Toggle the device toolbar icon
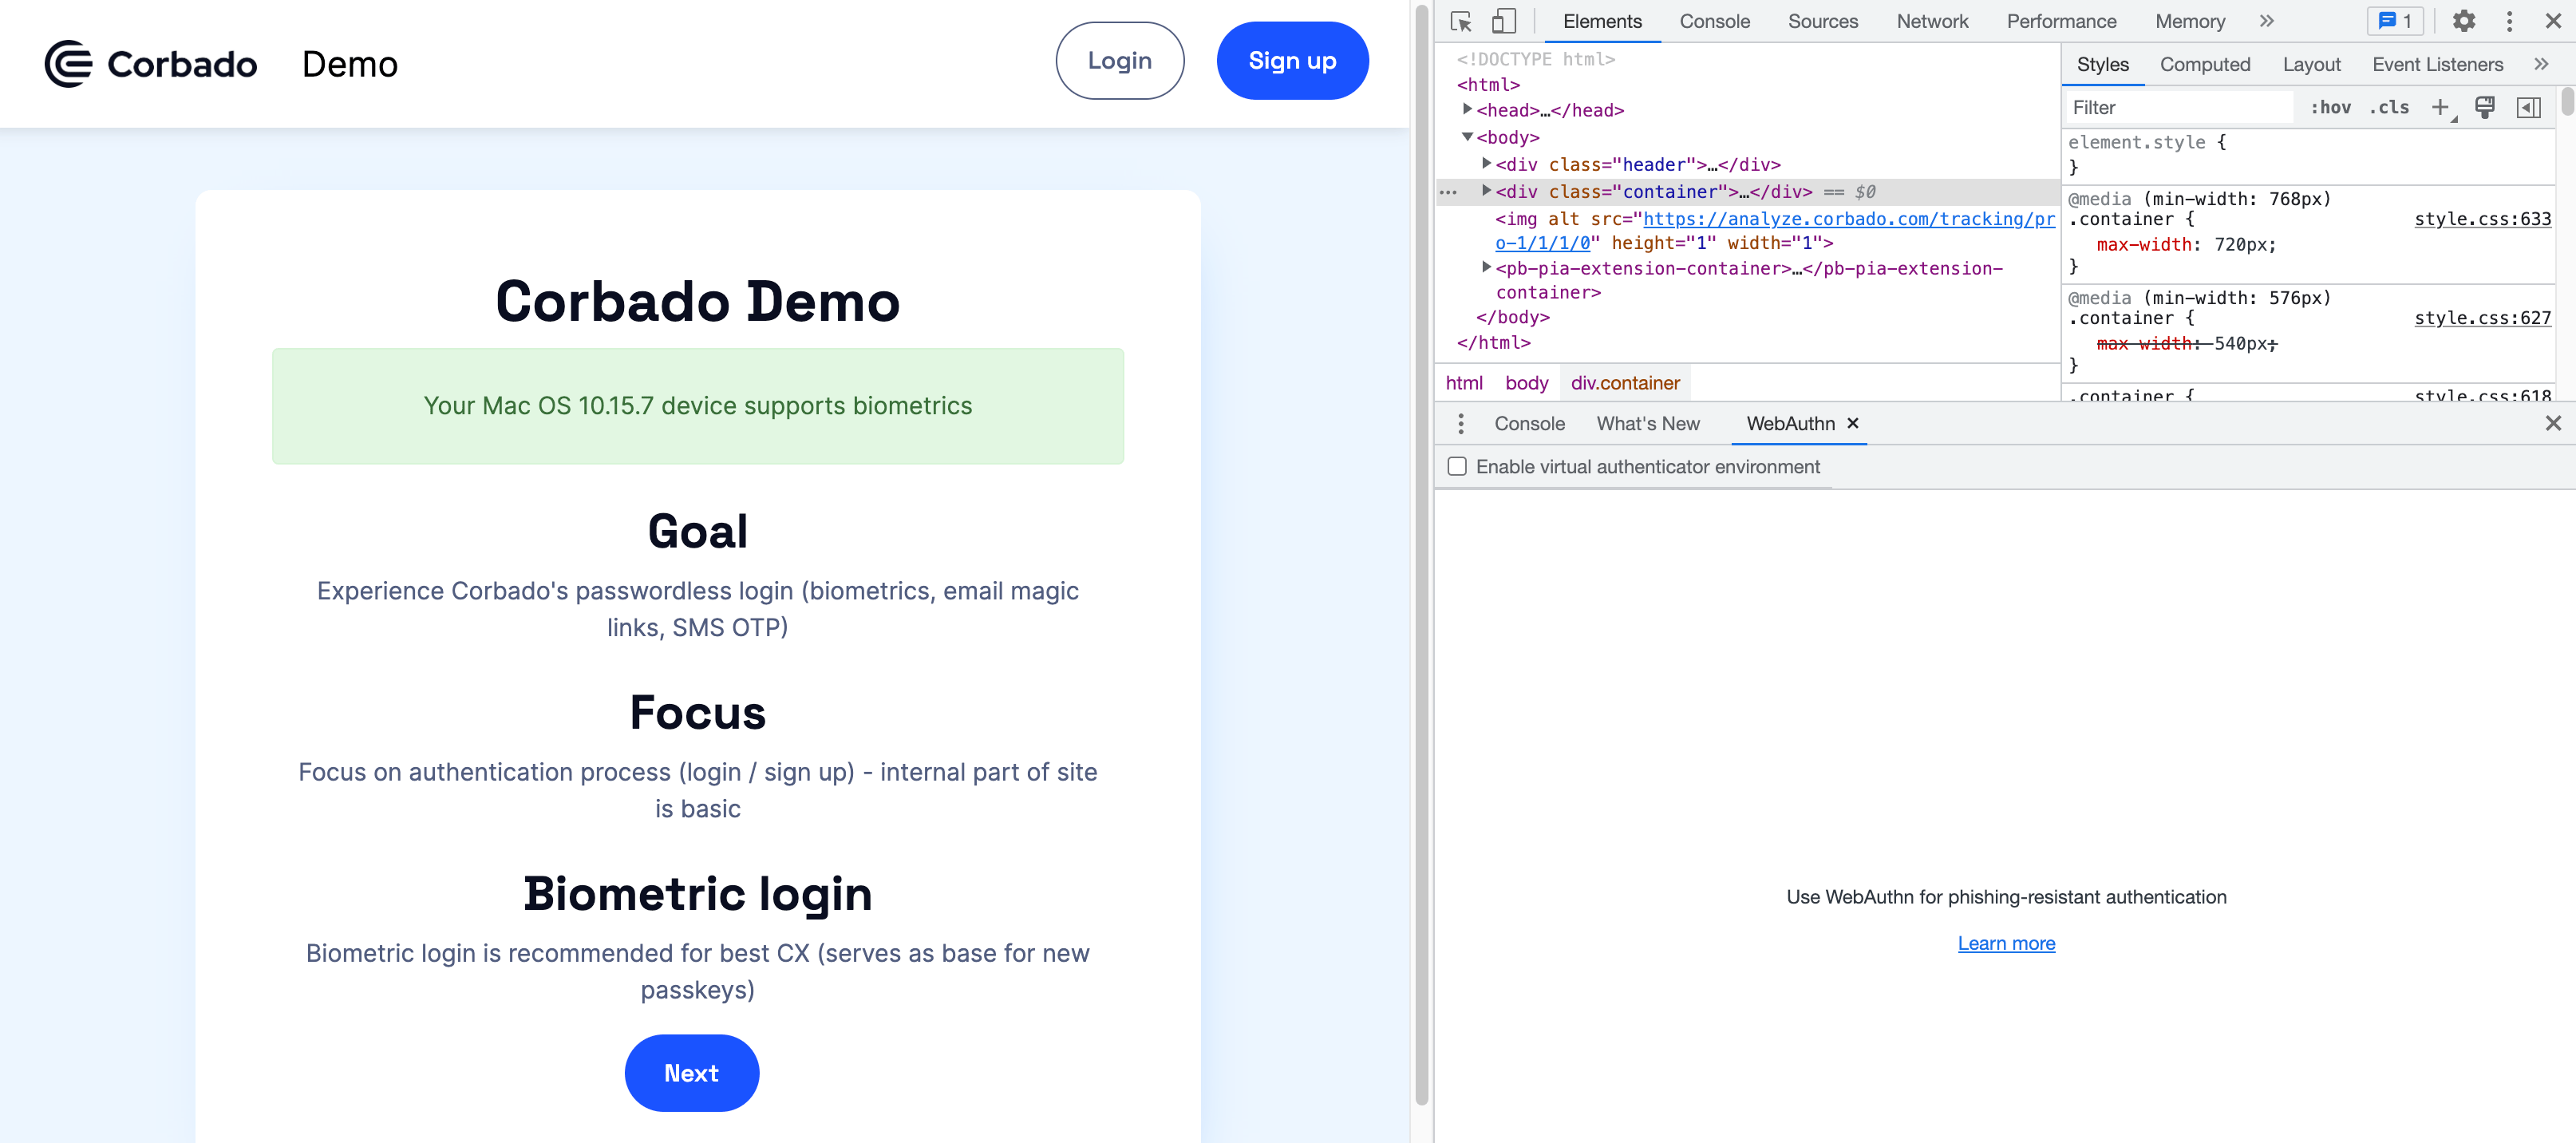Image resolution: width=2576 pixels, height=1143 pixels. tap(1504, 21)
